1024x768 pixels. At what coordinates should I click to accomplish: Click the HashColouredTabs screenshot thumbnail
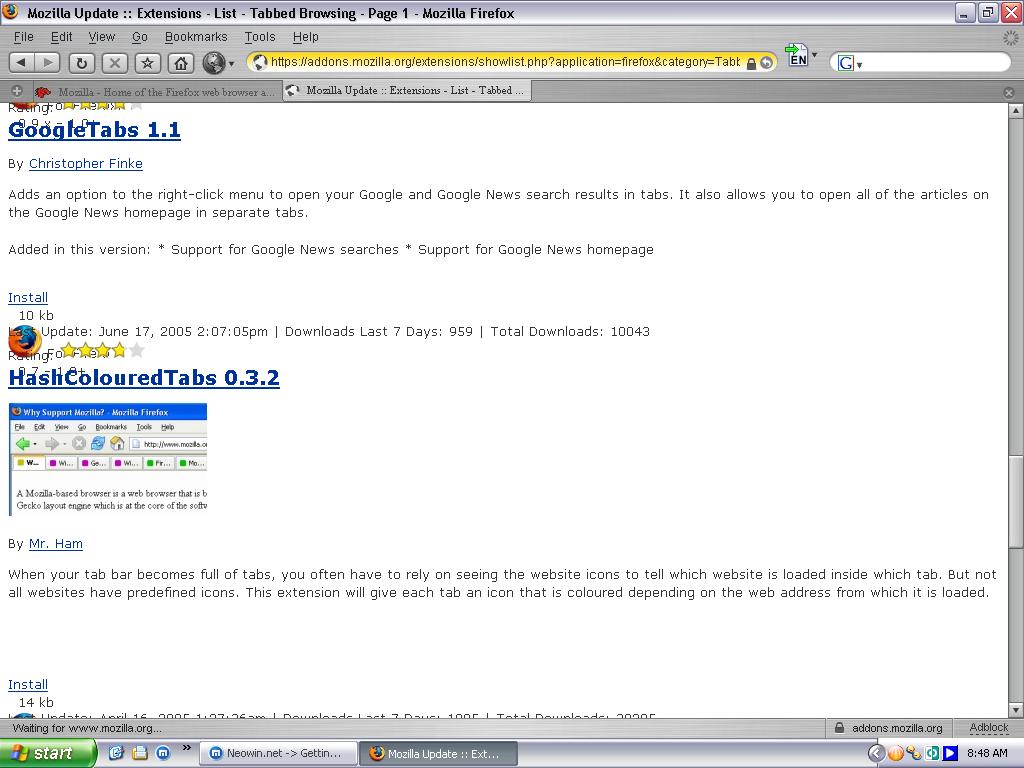click(108, 459)
